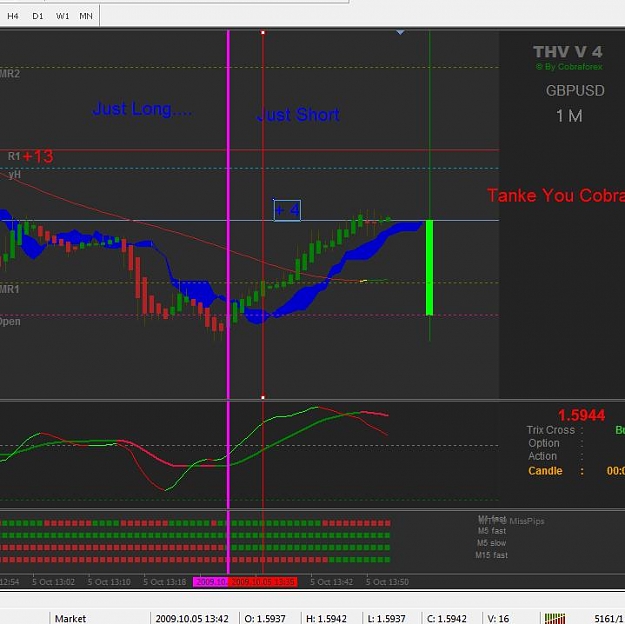
Task: Click the 'L: 1.5937' status value
Action: 386,619
